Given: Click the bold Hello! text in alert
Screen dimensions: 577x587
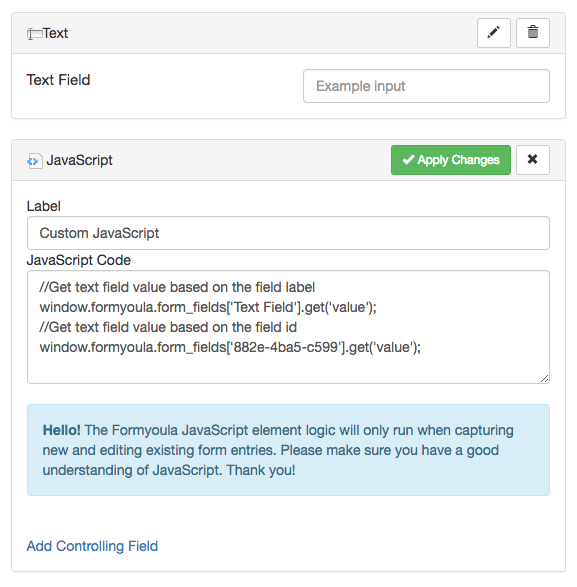Looking at the screenshot, I should [x=61, y=430].
